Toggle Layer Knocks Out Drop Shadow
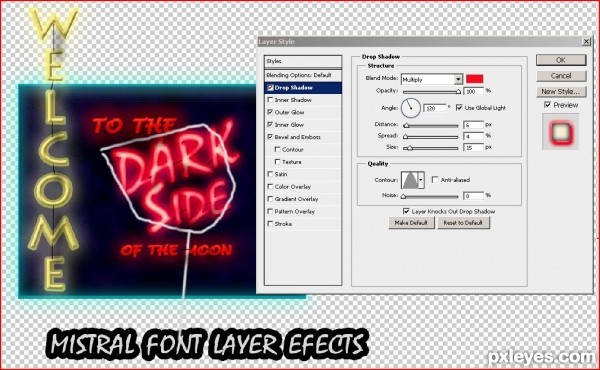The image size is (600, 370). pos(406,211)
